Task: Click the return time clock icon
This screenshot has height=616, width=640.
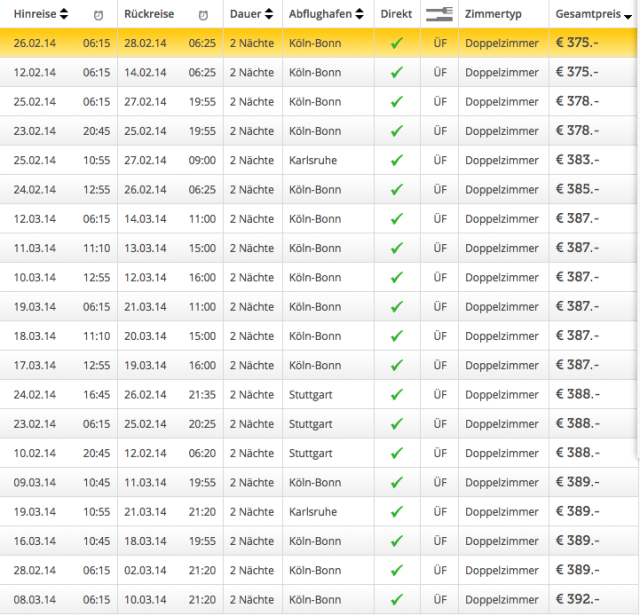Action: [x=203, y=16]
